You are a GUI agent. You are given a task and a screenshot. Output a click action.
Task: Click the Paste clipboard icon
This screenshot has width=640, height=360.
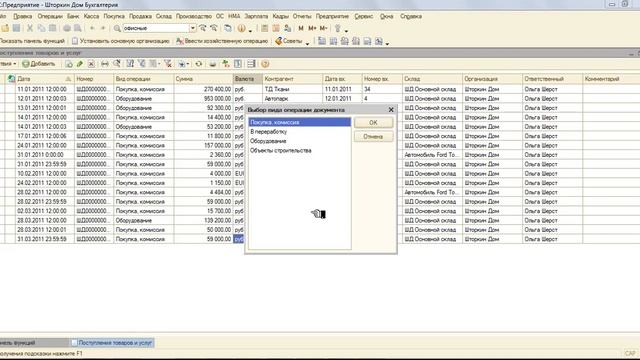point(53,28)
